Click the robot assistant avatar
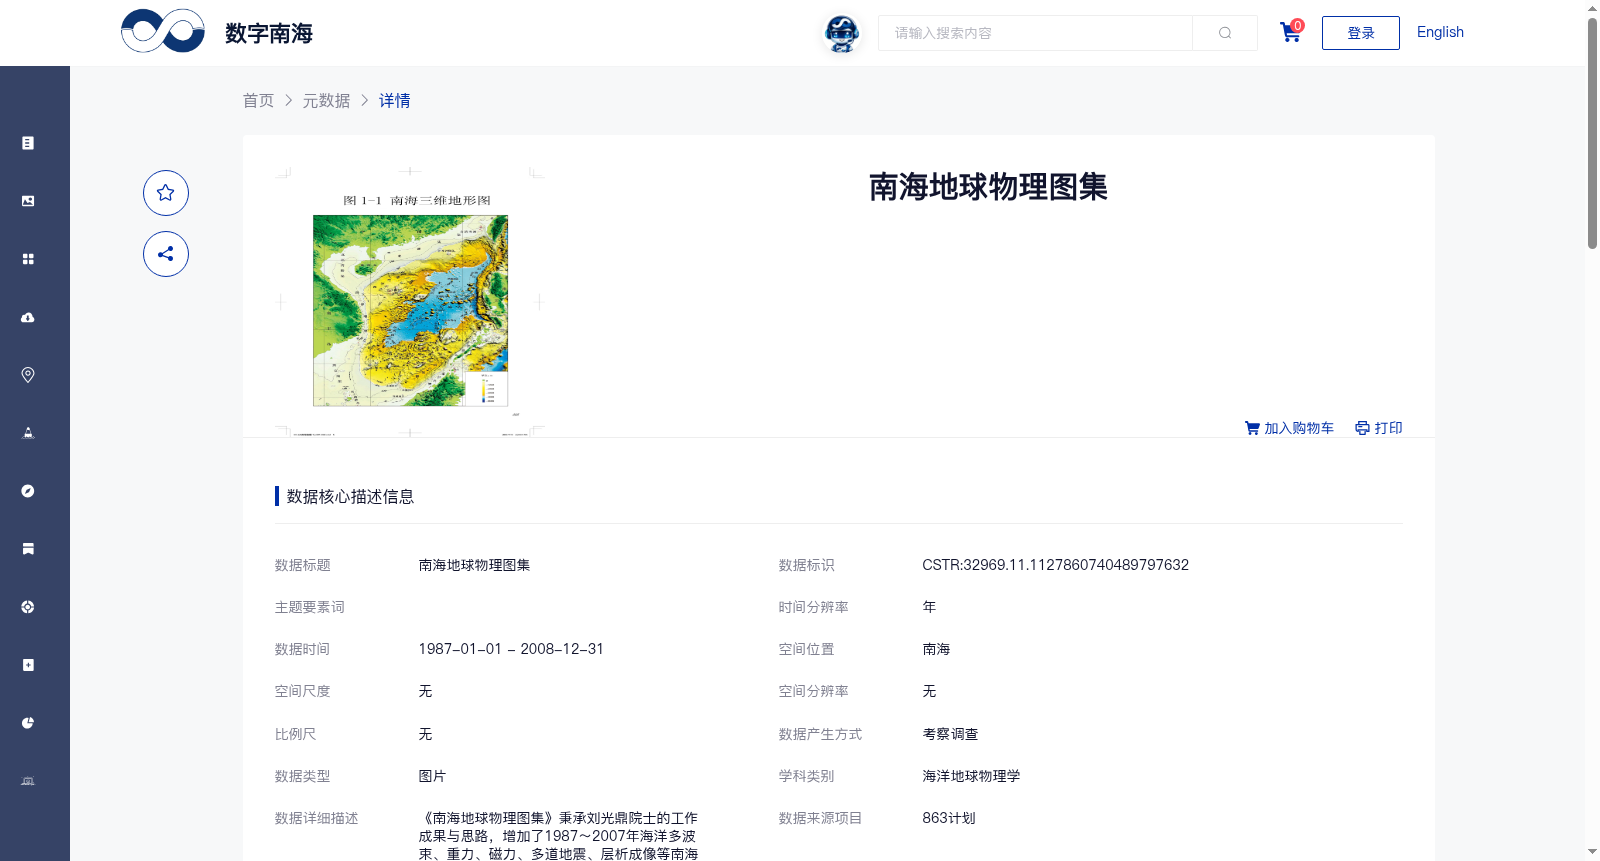Screen dimensions: 1600x861 point(842,33)
